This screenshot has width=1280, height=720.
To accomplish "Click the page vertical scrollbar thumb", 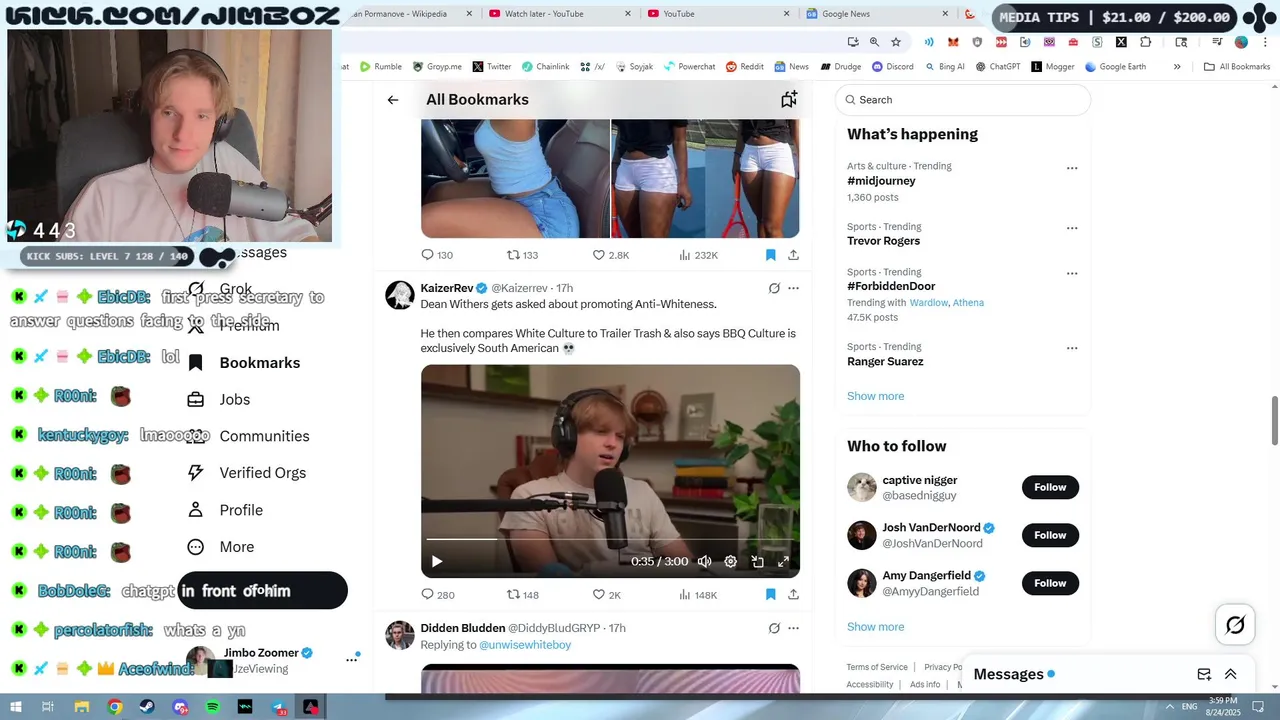I will click(x=1274, y=420).
